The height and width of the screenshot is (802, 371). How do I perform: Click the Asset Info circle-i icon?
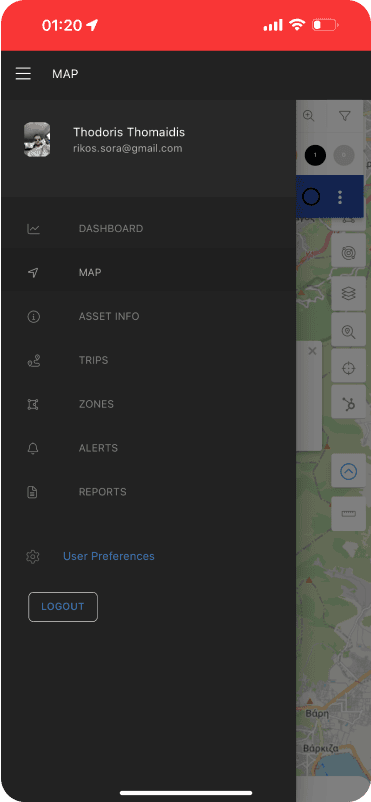[x=33, y=317]
